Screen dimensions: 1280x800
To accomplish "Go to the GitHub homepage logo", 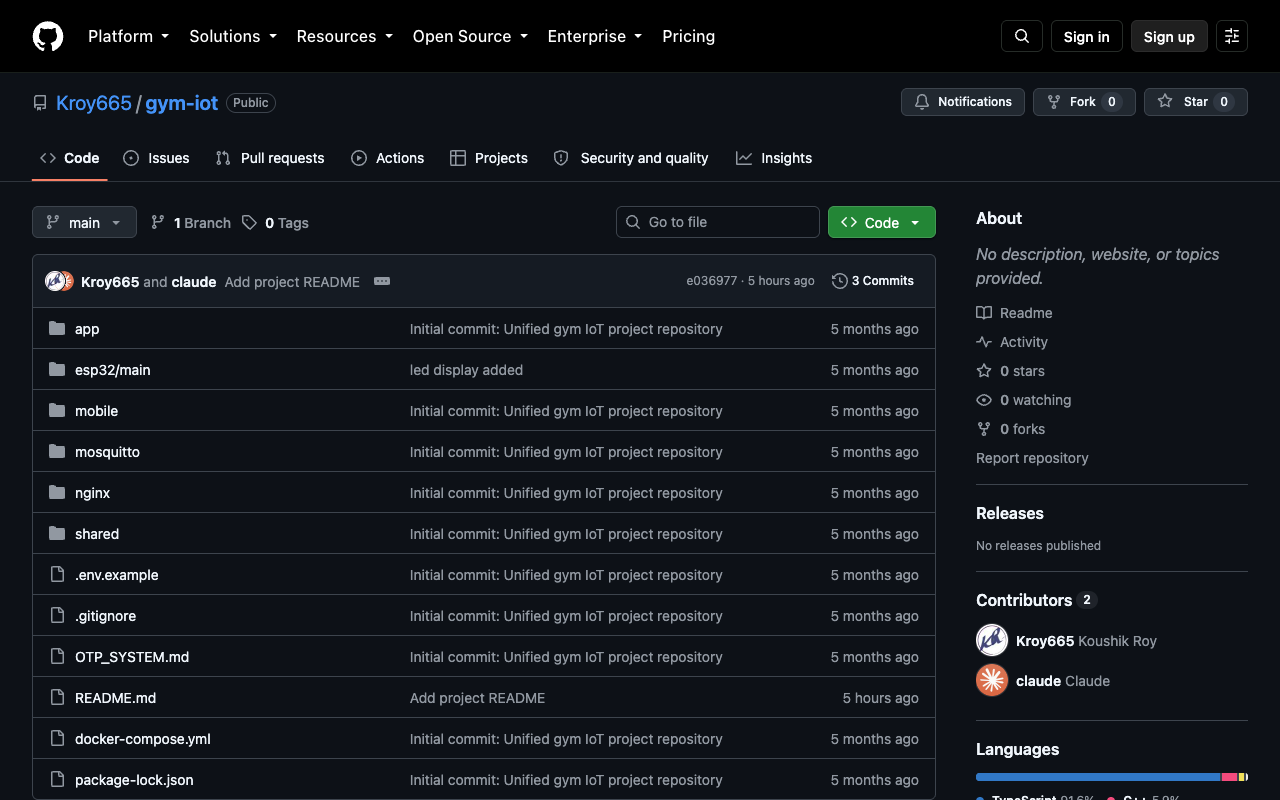I will [x=48, y=36].
